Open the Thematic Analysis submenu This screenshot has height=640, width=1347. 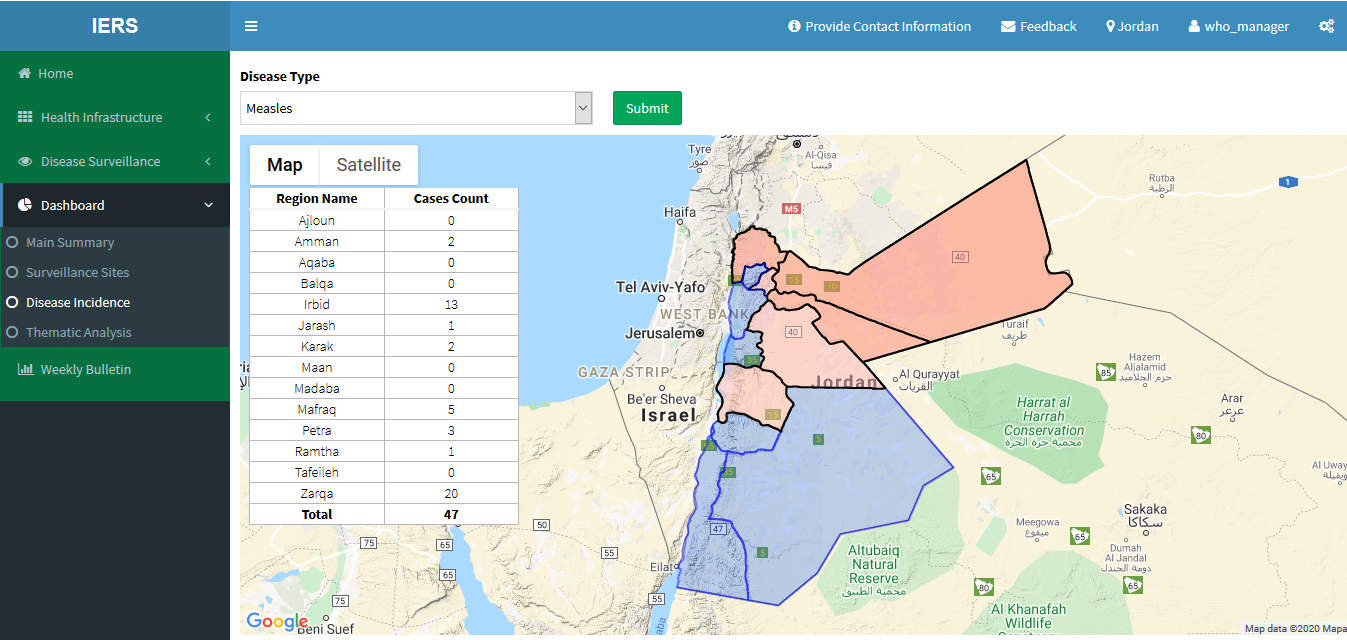115,332
